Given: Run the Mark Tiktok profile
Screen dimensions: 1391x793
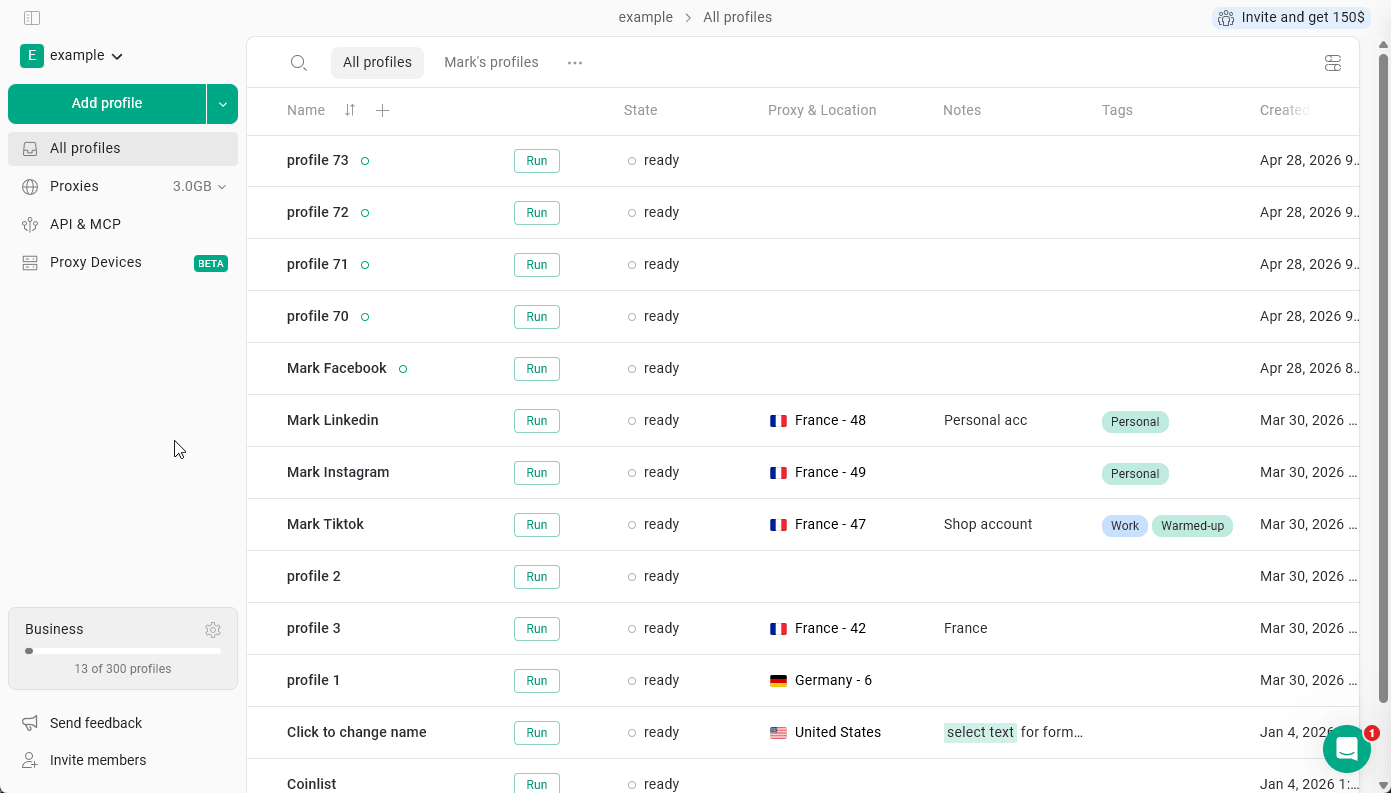Looking at the screenshot, I should (537, 525).
